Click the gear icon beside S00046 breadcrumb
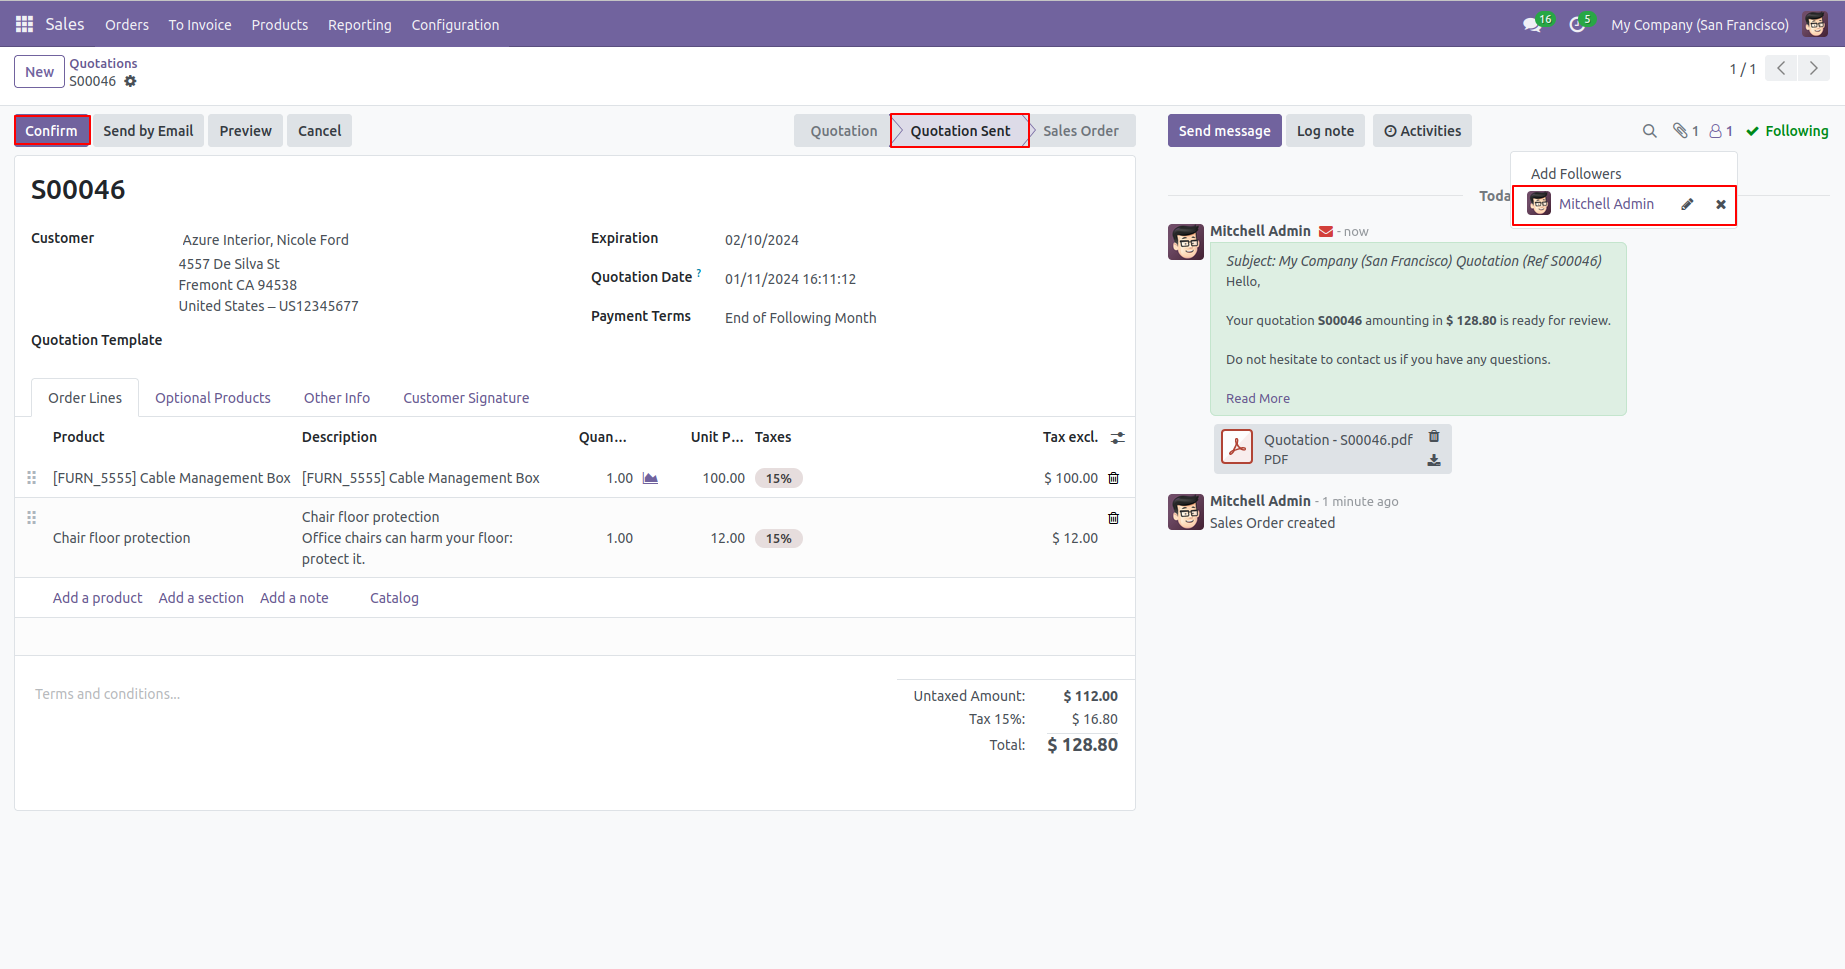The image size is (1845, 969). point(130,82)
